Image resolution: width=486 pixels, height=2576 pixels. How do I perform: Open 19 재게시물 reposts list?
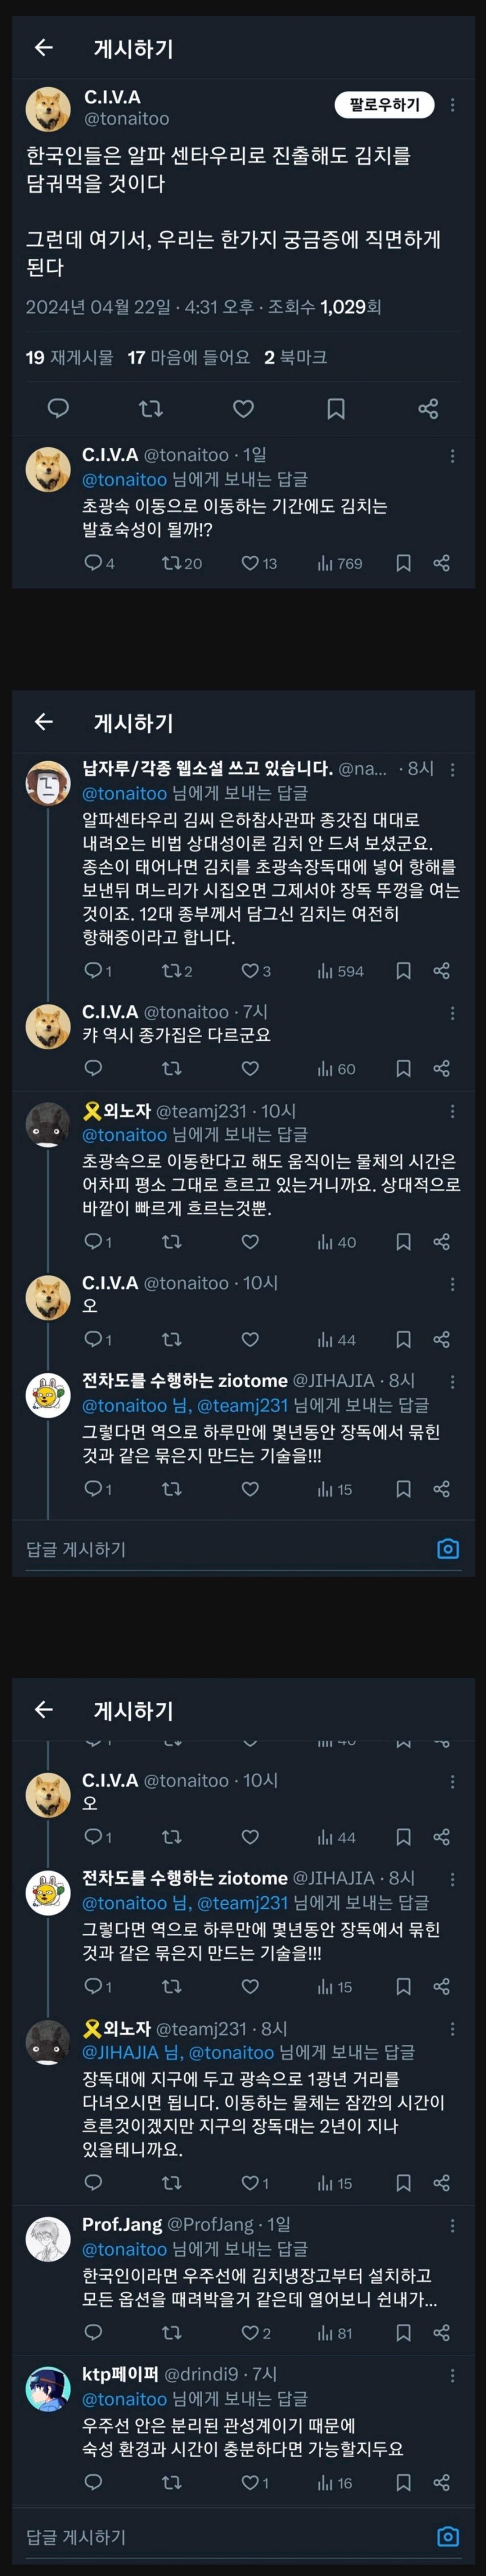click(69, 357)
